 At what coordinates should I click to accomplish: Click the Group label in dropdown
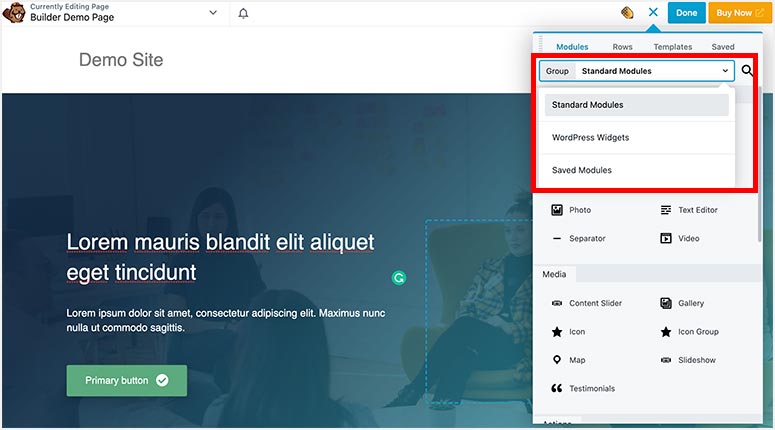(x=557, y=71)
